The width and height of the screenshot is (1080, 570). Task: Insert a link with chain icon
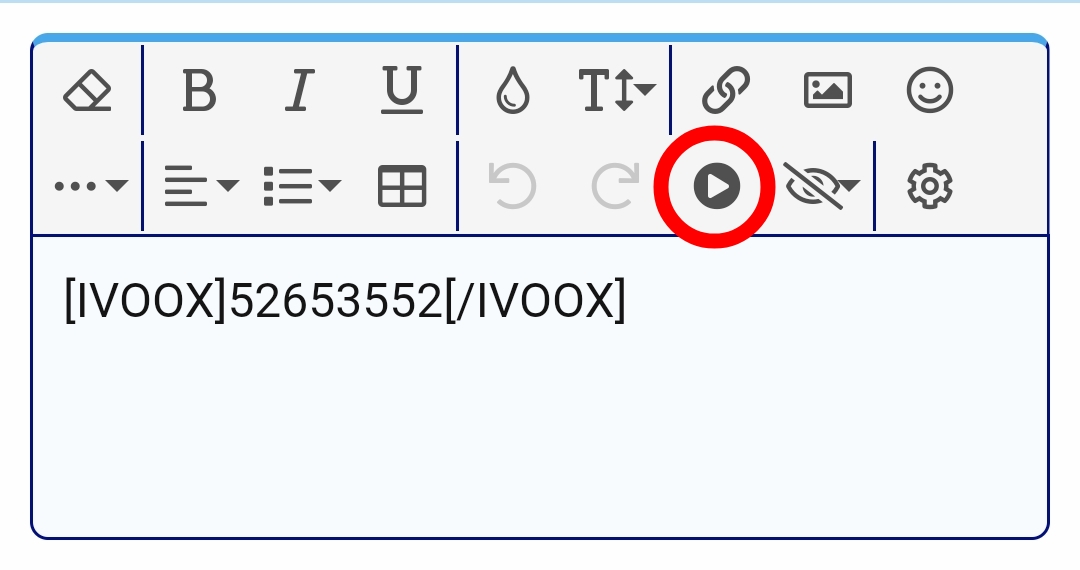[726, 90]
